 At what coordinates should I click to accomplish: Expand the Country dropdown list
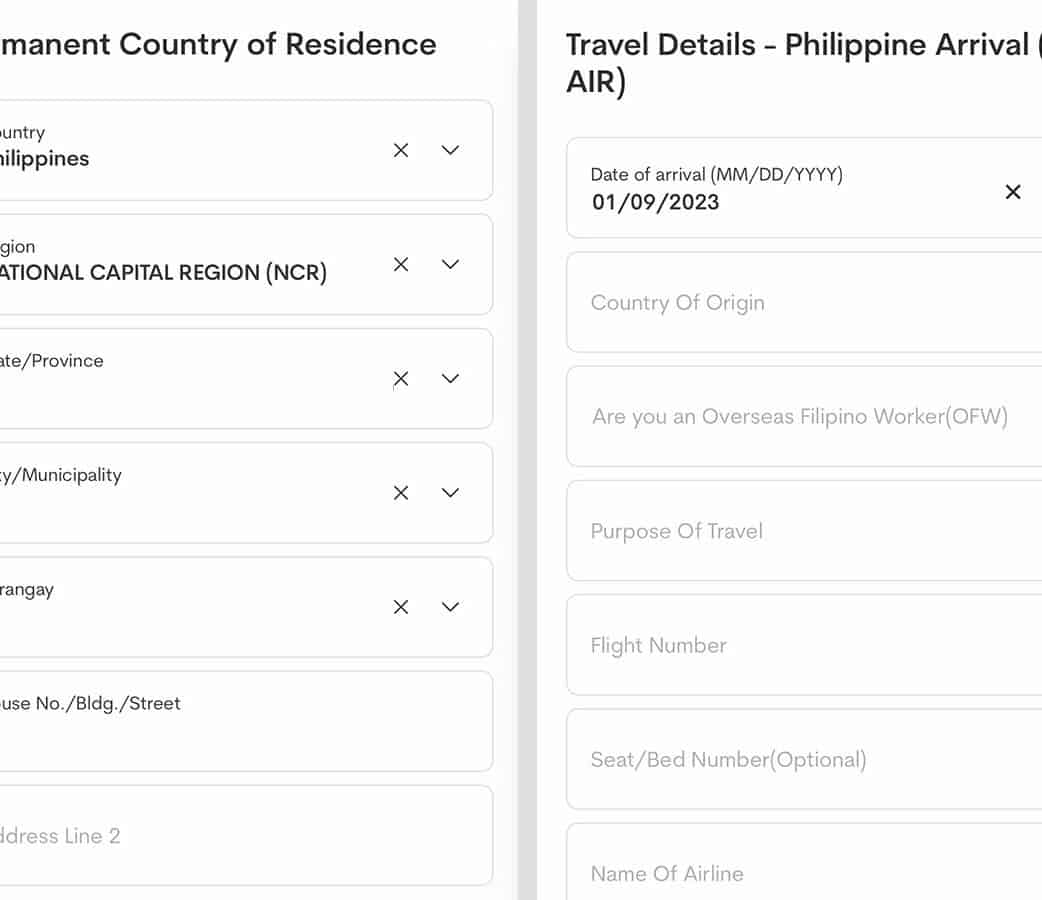tap(450, 150)
